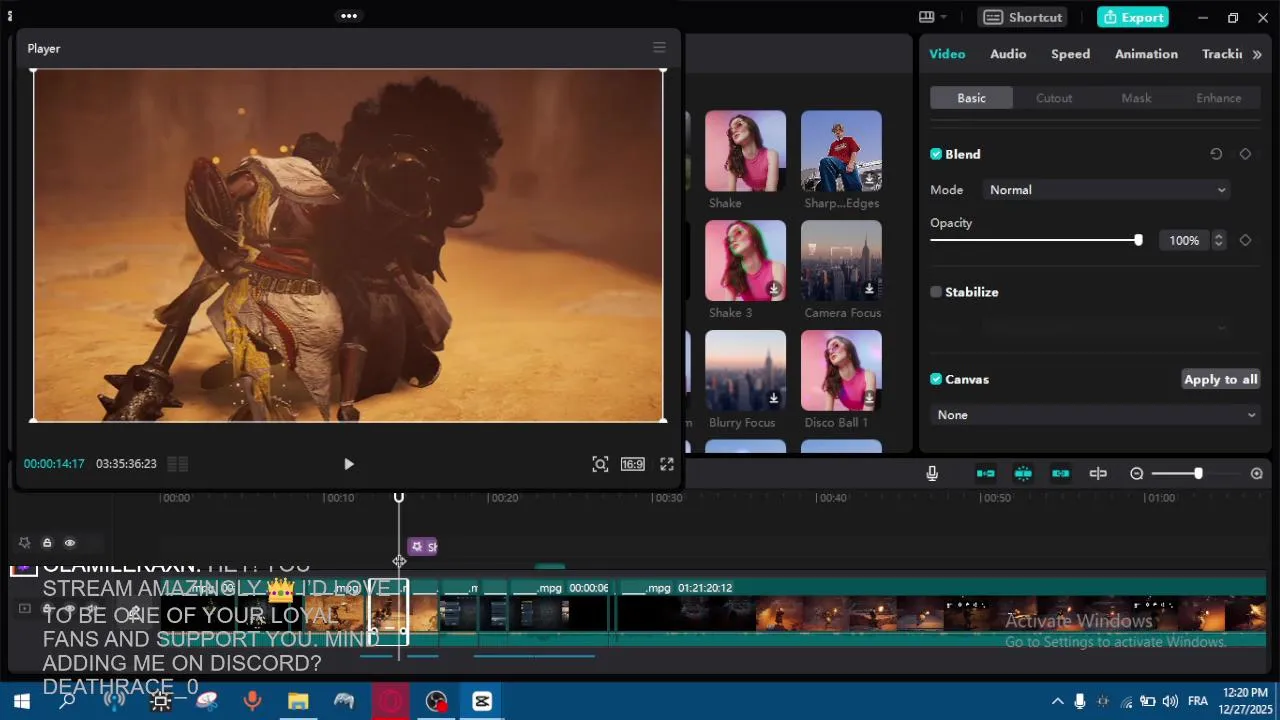This screenshot has height=720, width=1280.
Task: Switch to the Speed tab
Action: [x=1070, y=54]
